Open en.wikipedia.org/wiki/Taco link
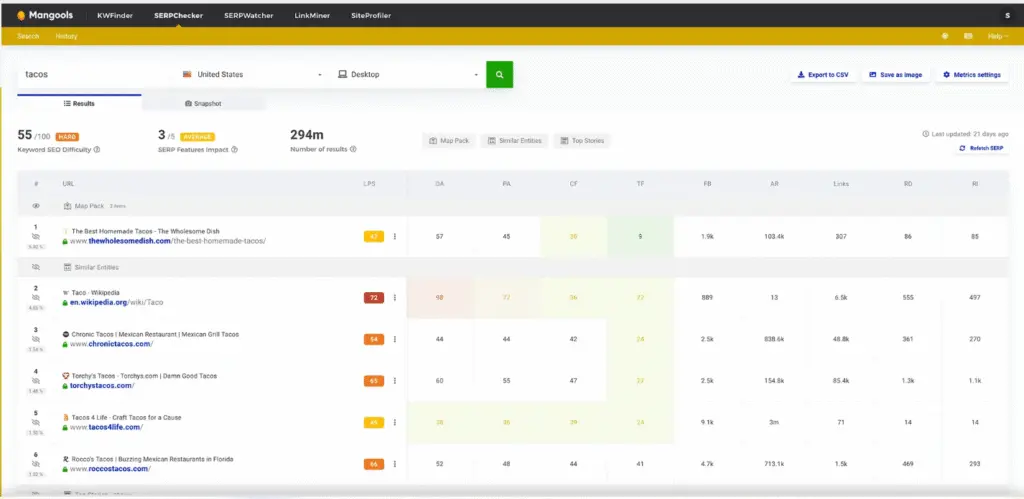The height and width of the screenshot is (499, 1024). click(116, 302)
